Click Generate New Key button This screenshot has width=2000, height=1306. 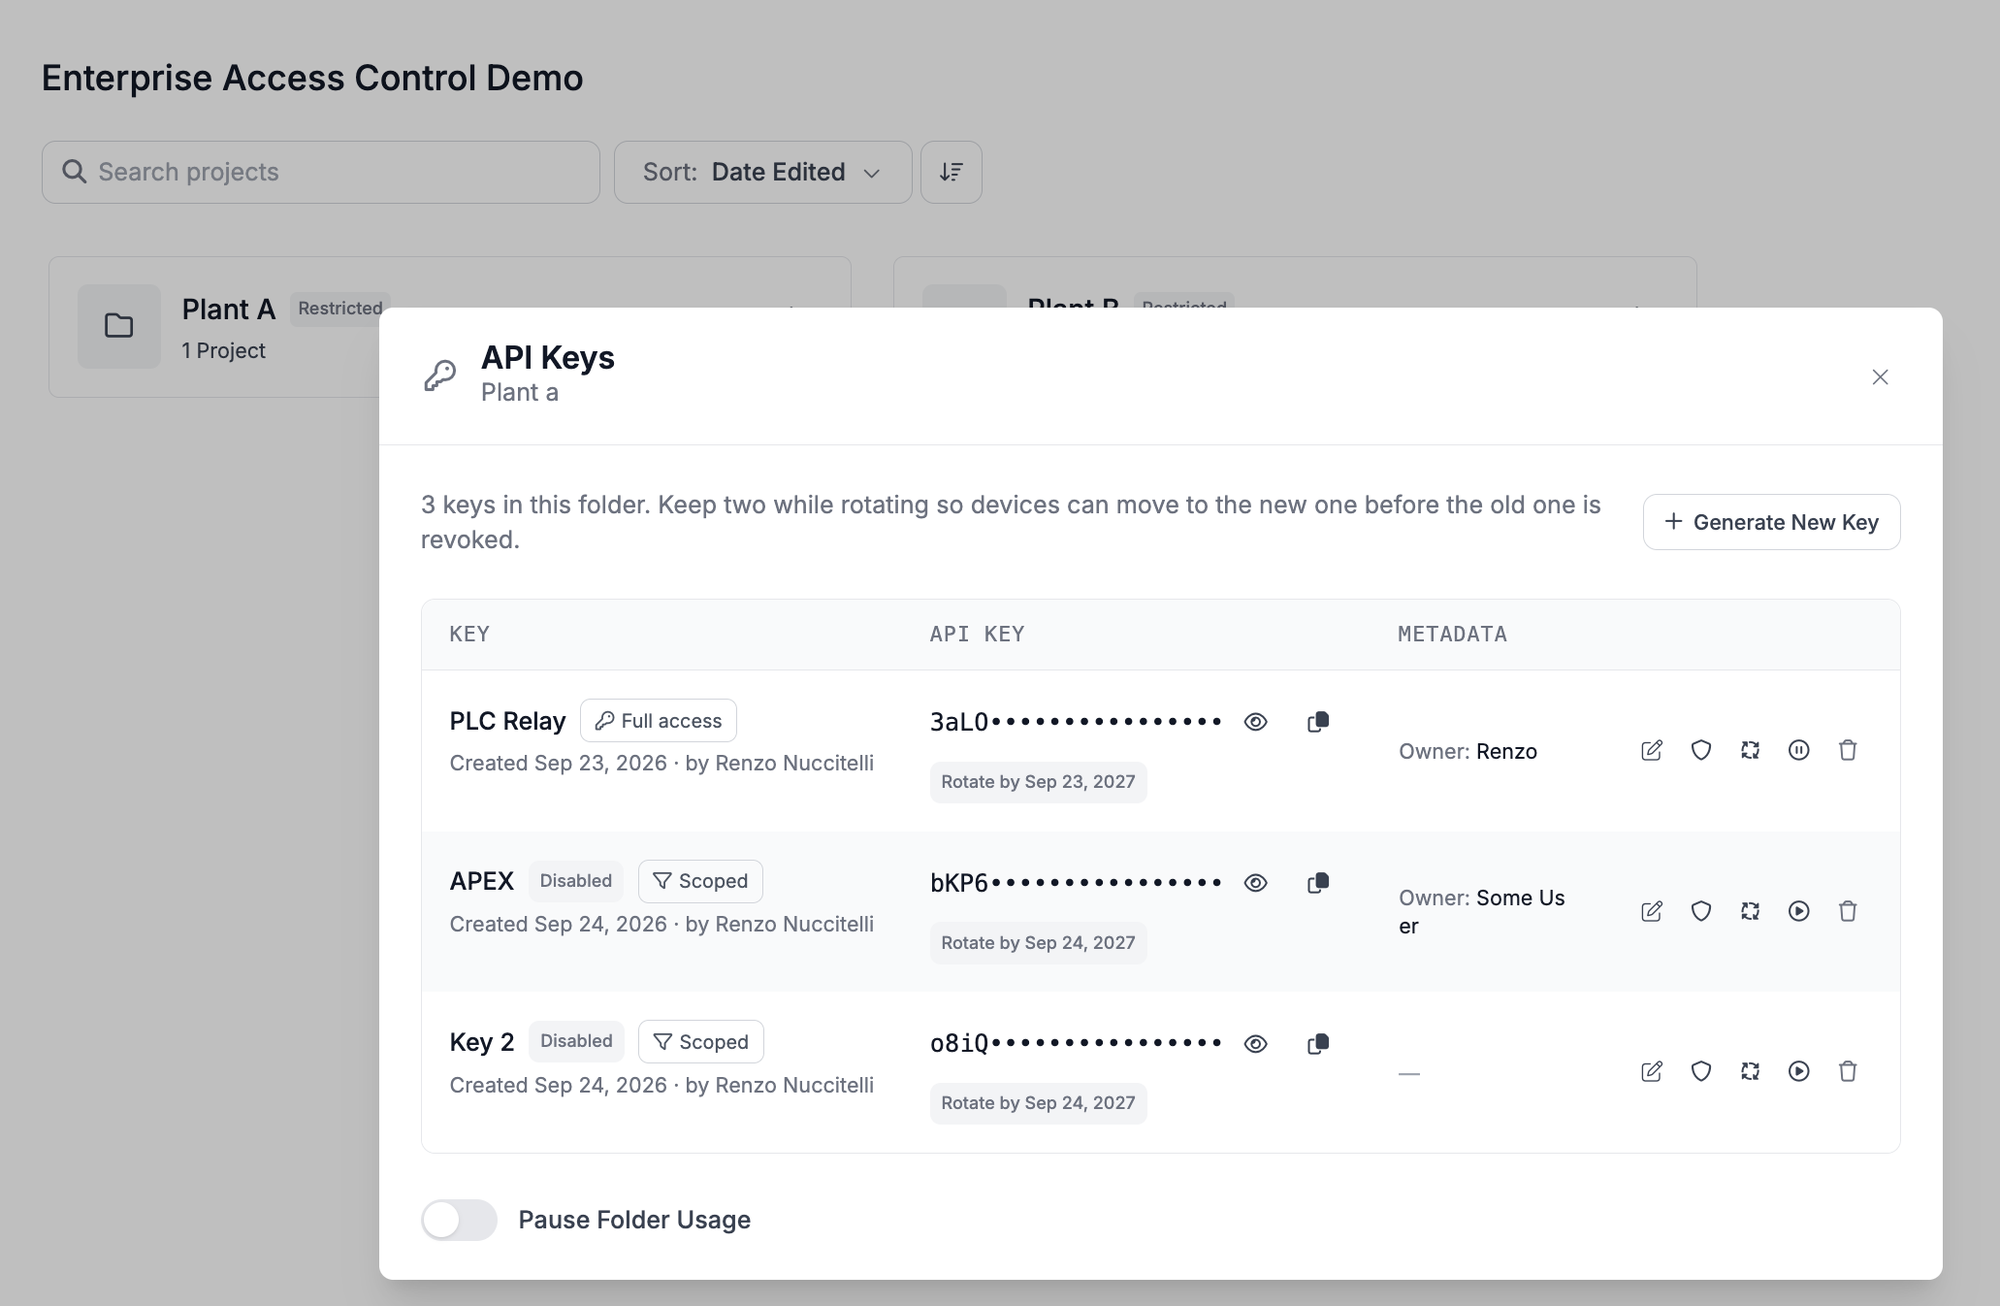coord(1771,522)
